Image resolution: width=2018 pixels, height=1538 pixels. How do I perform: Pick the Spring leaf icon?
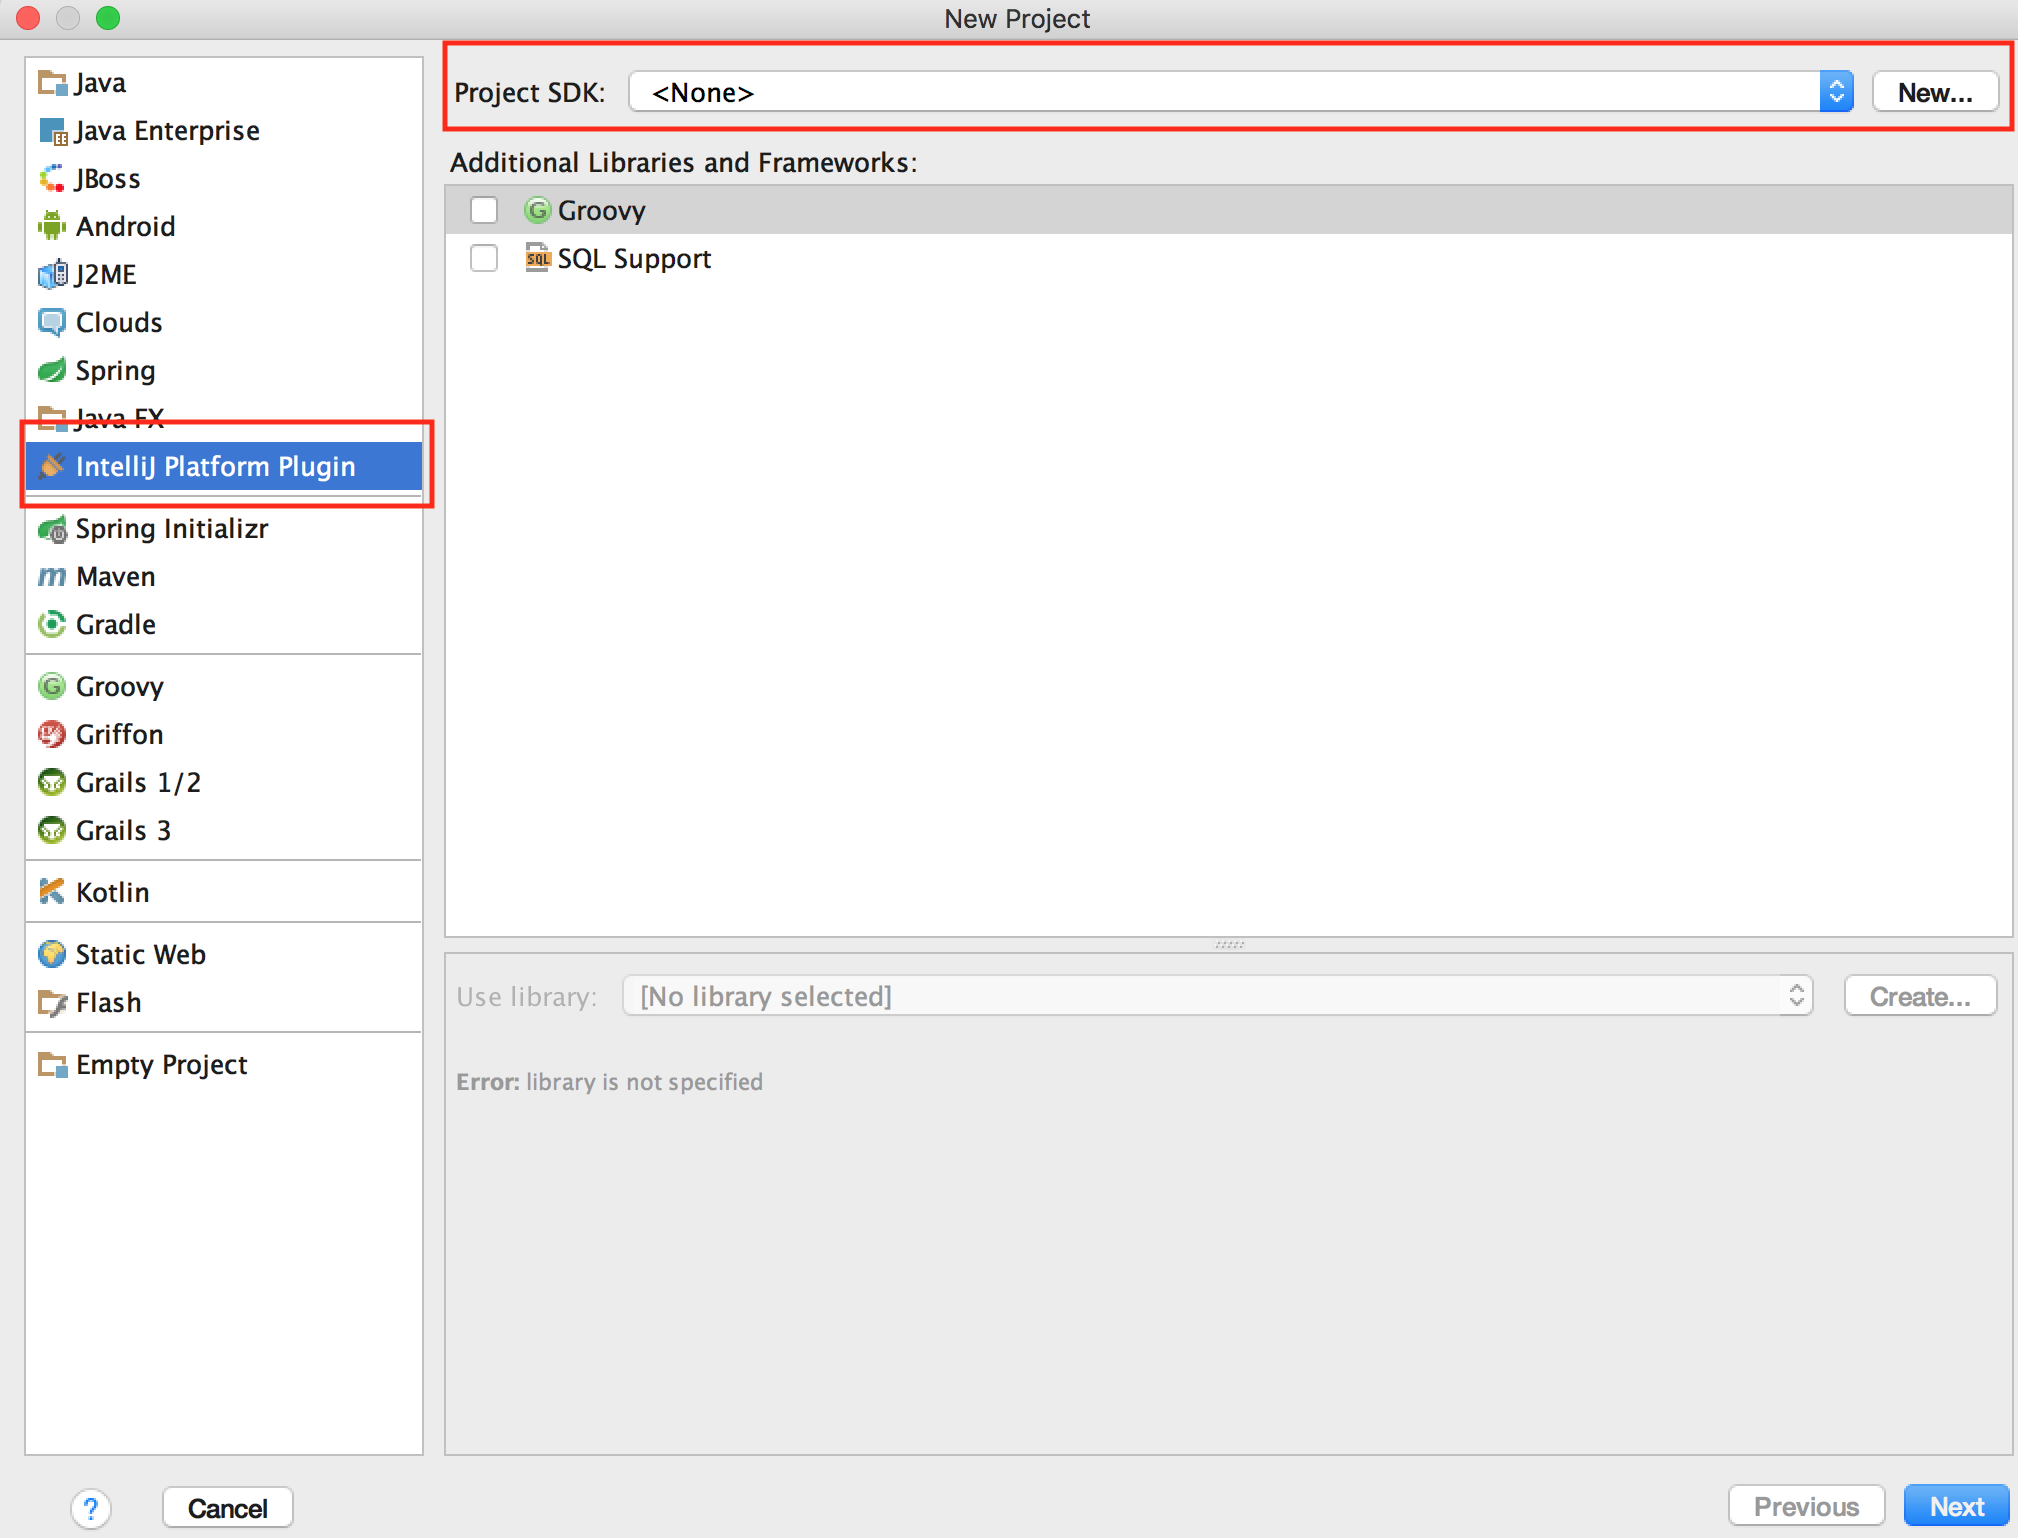click(52, 370)
